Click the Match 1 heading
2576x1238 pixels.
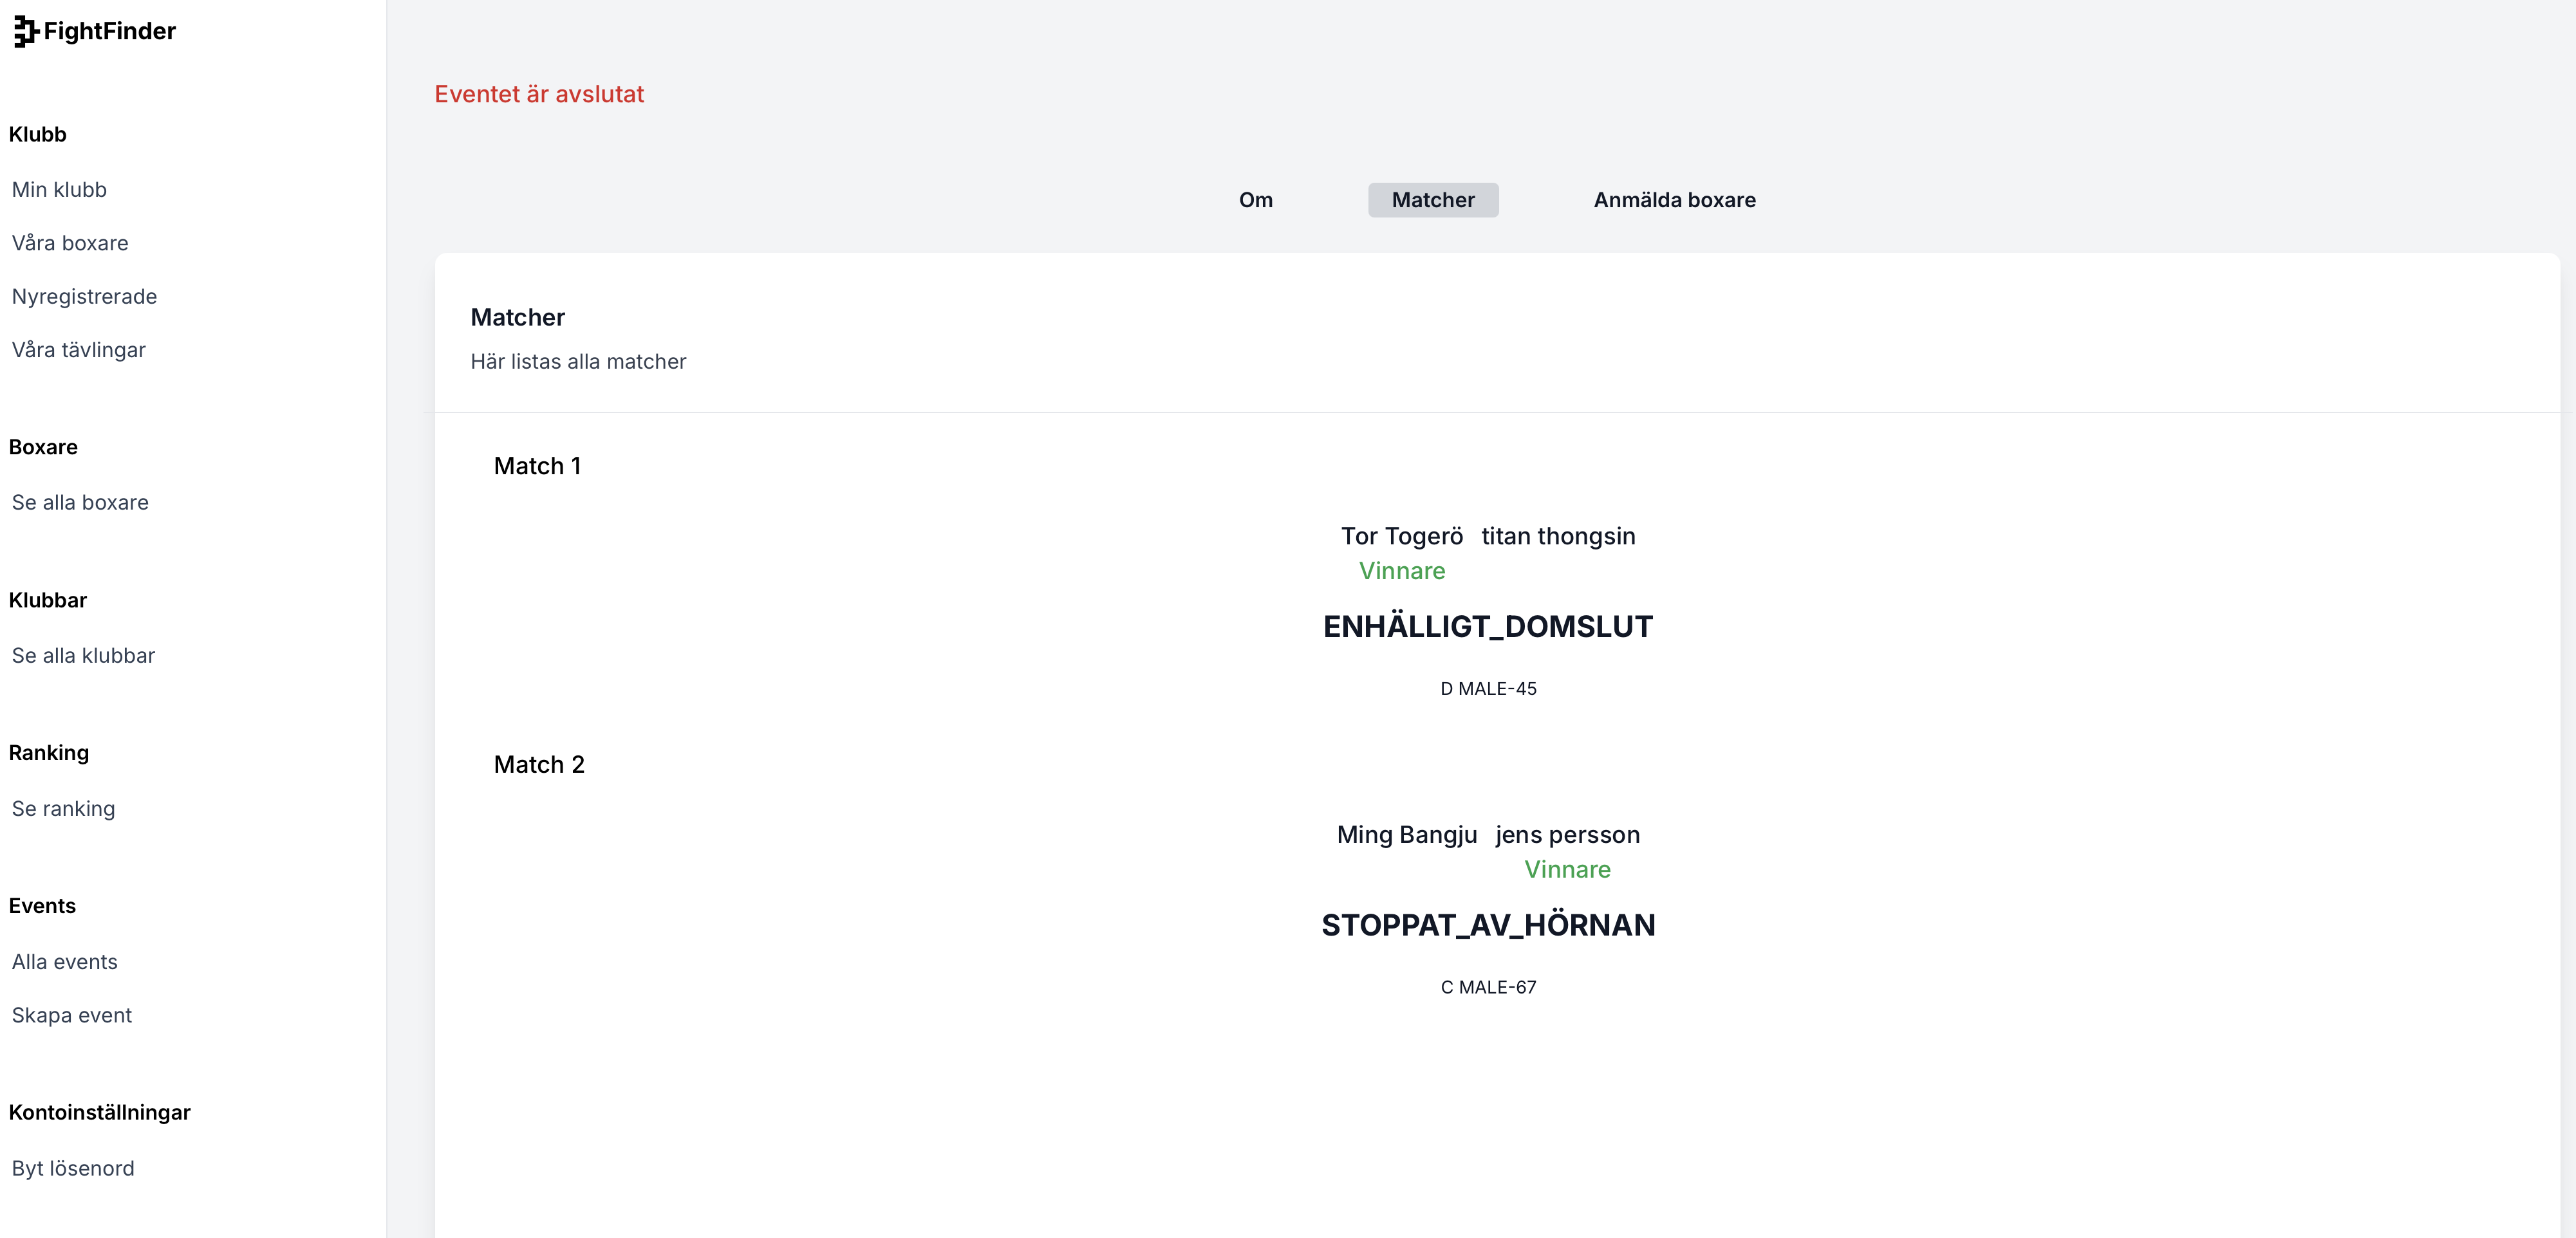coord(537,466)
